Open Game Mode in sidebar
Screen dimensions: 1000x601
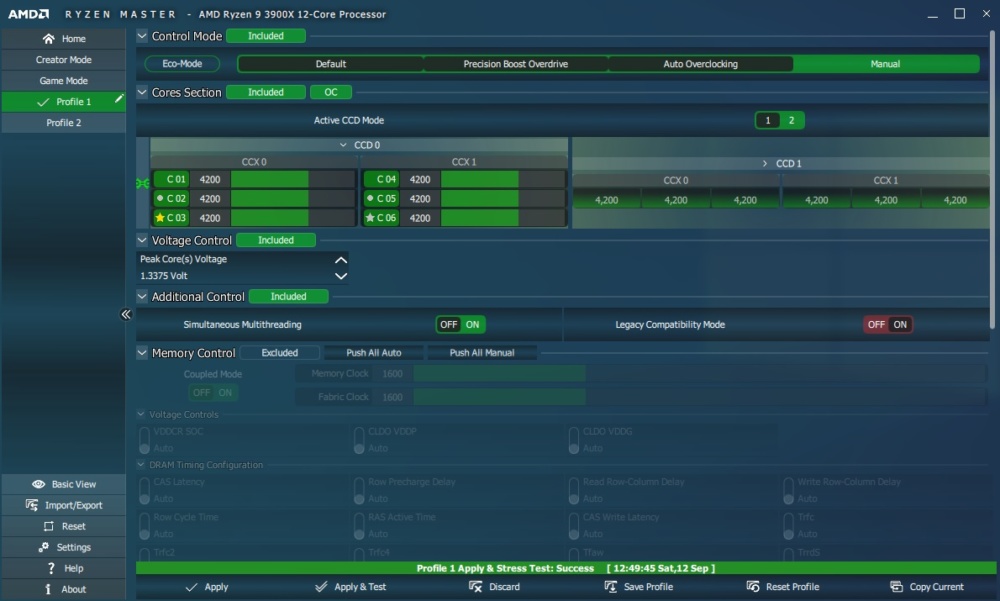click(64, 80)
